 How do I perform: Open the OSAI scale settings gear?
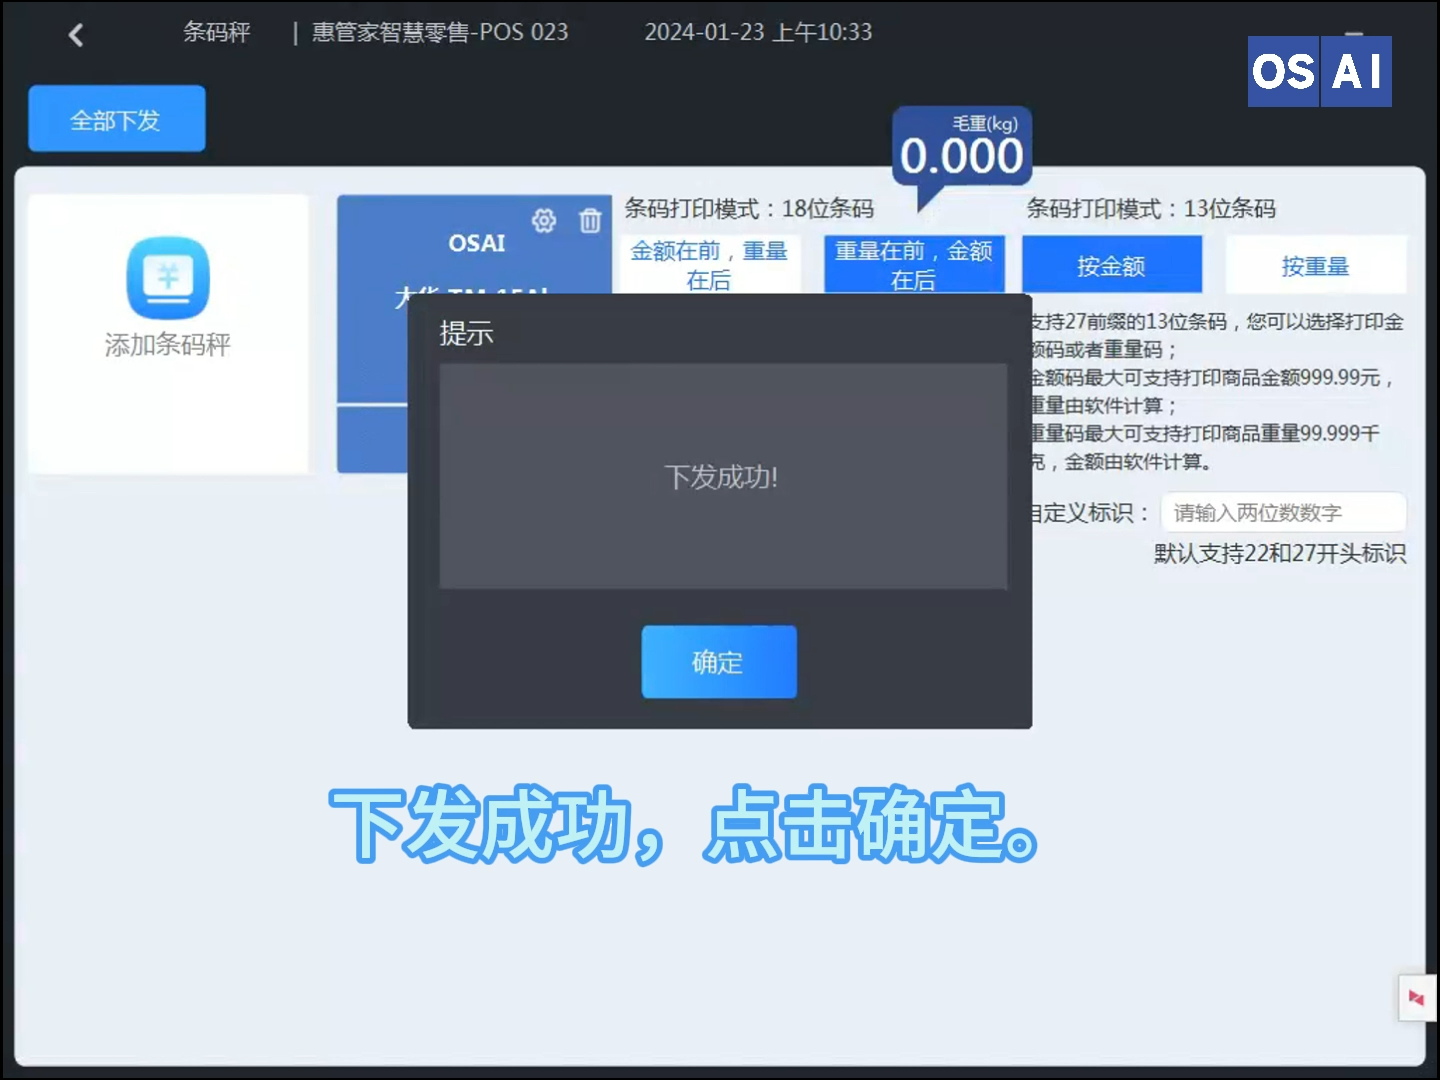(x=544, y=221)
